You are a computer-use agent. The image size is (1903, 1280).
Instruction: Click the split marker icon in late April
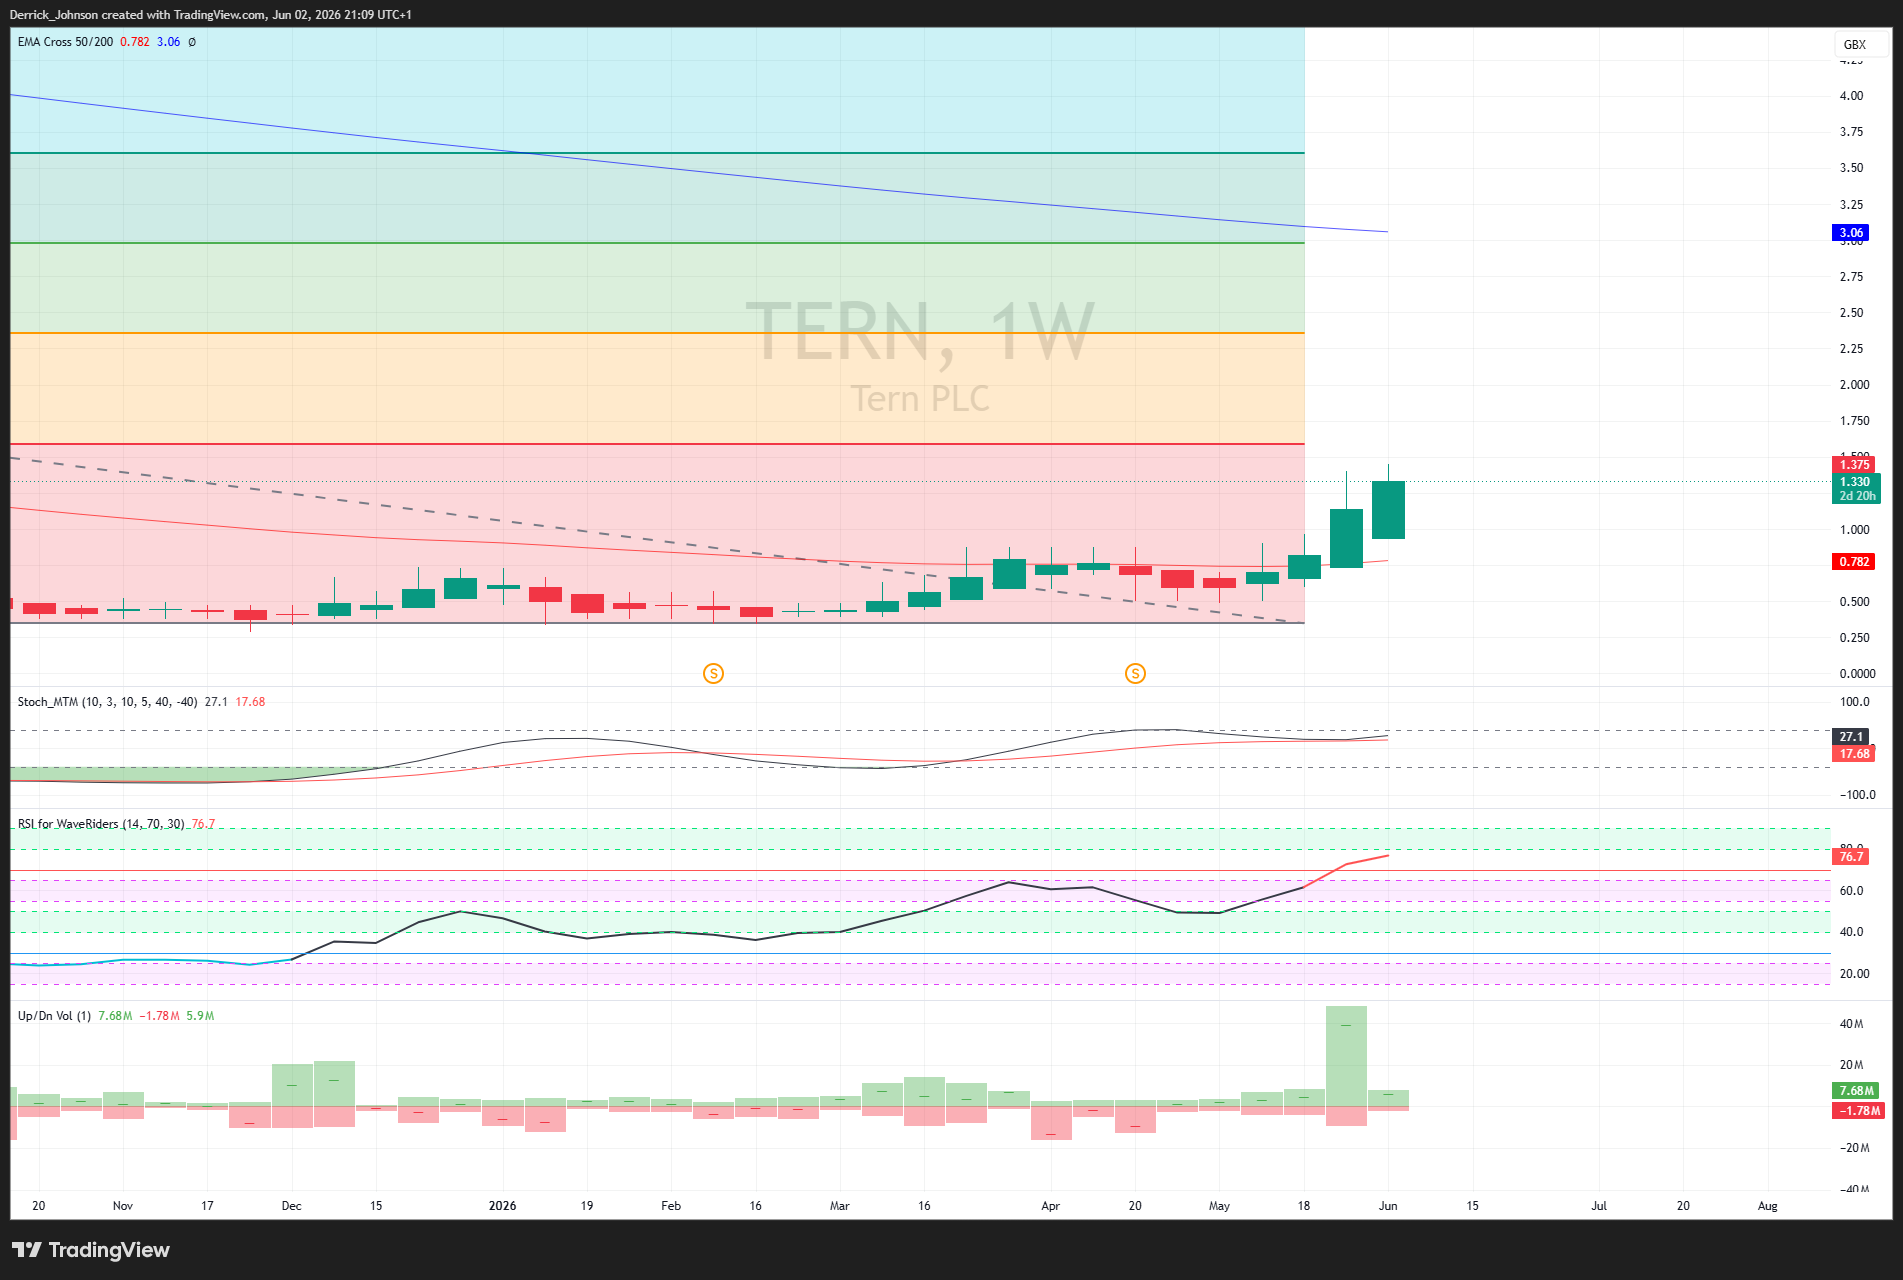1135,673
